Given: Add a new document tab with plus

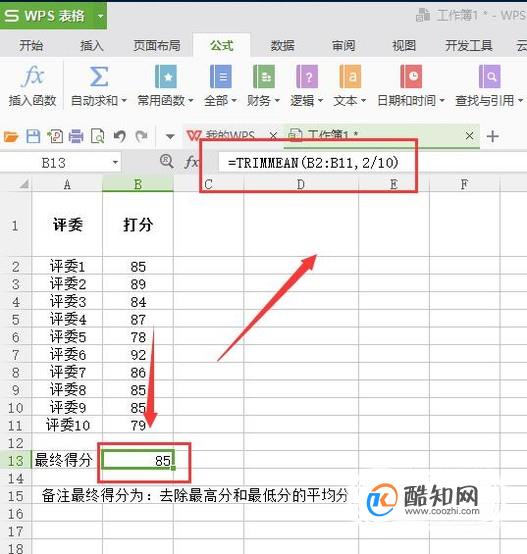Looking at the screenshot, I should pos(493,136).
